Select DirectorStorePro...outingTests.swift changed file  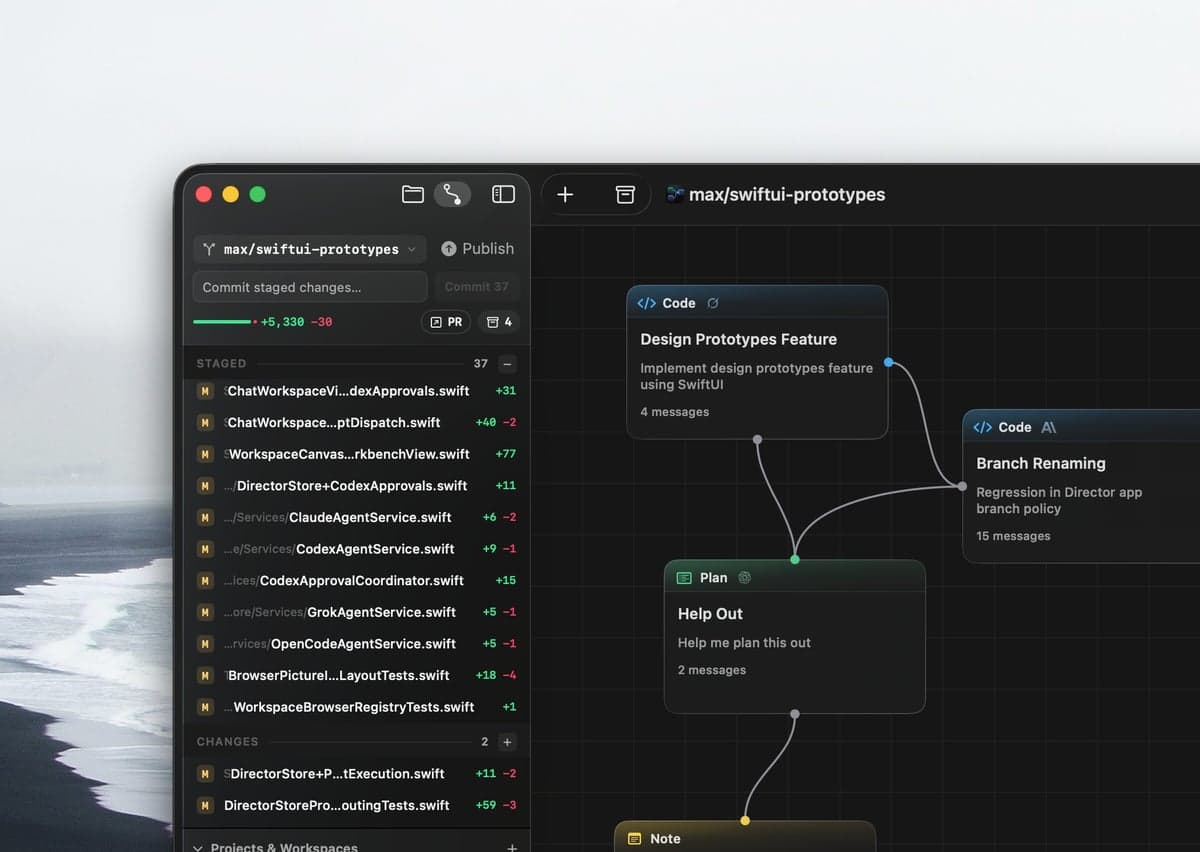coord(357,805)
